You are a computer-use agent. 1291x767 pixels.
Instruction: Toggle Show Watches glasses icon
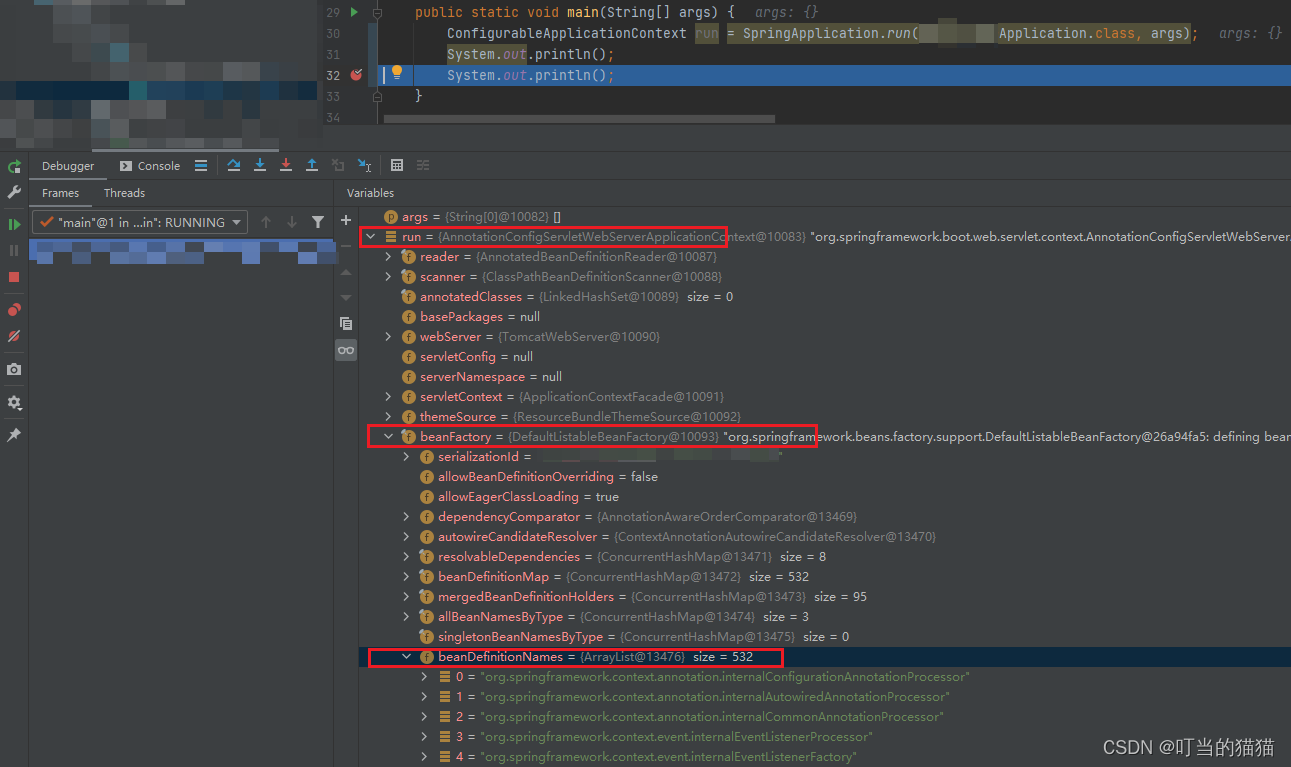pyautogui.click(x=346, y=350)
